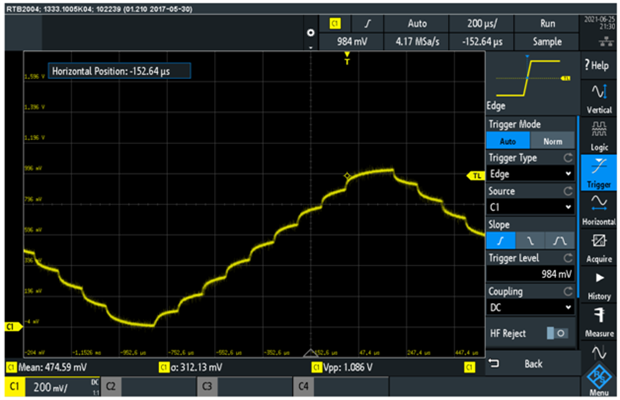Click the TL trigger level marker
The image size is (620, 400).
476,175
